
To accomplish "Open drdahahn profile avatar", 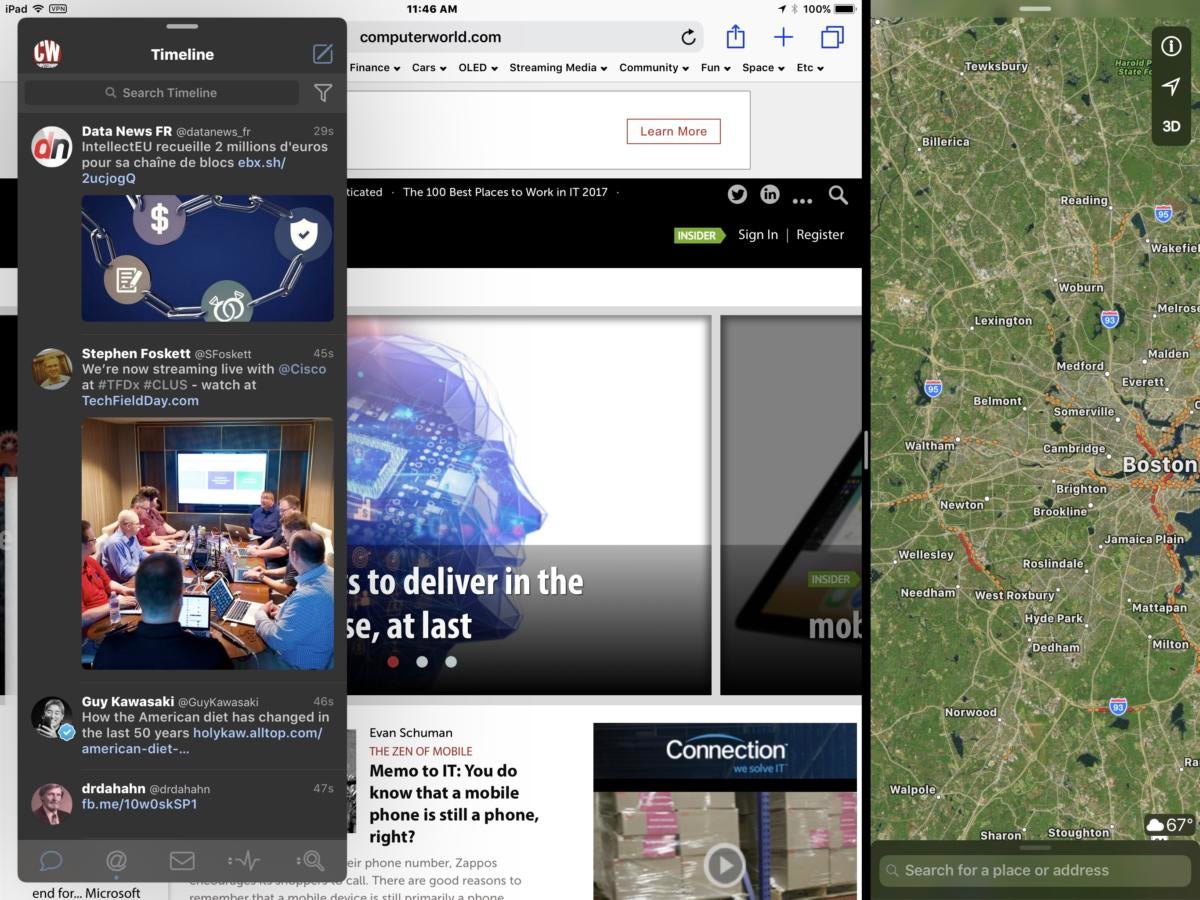I will coord(52,803).
